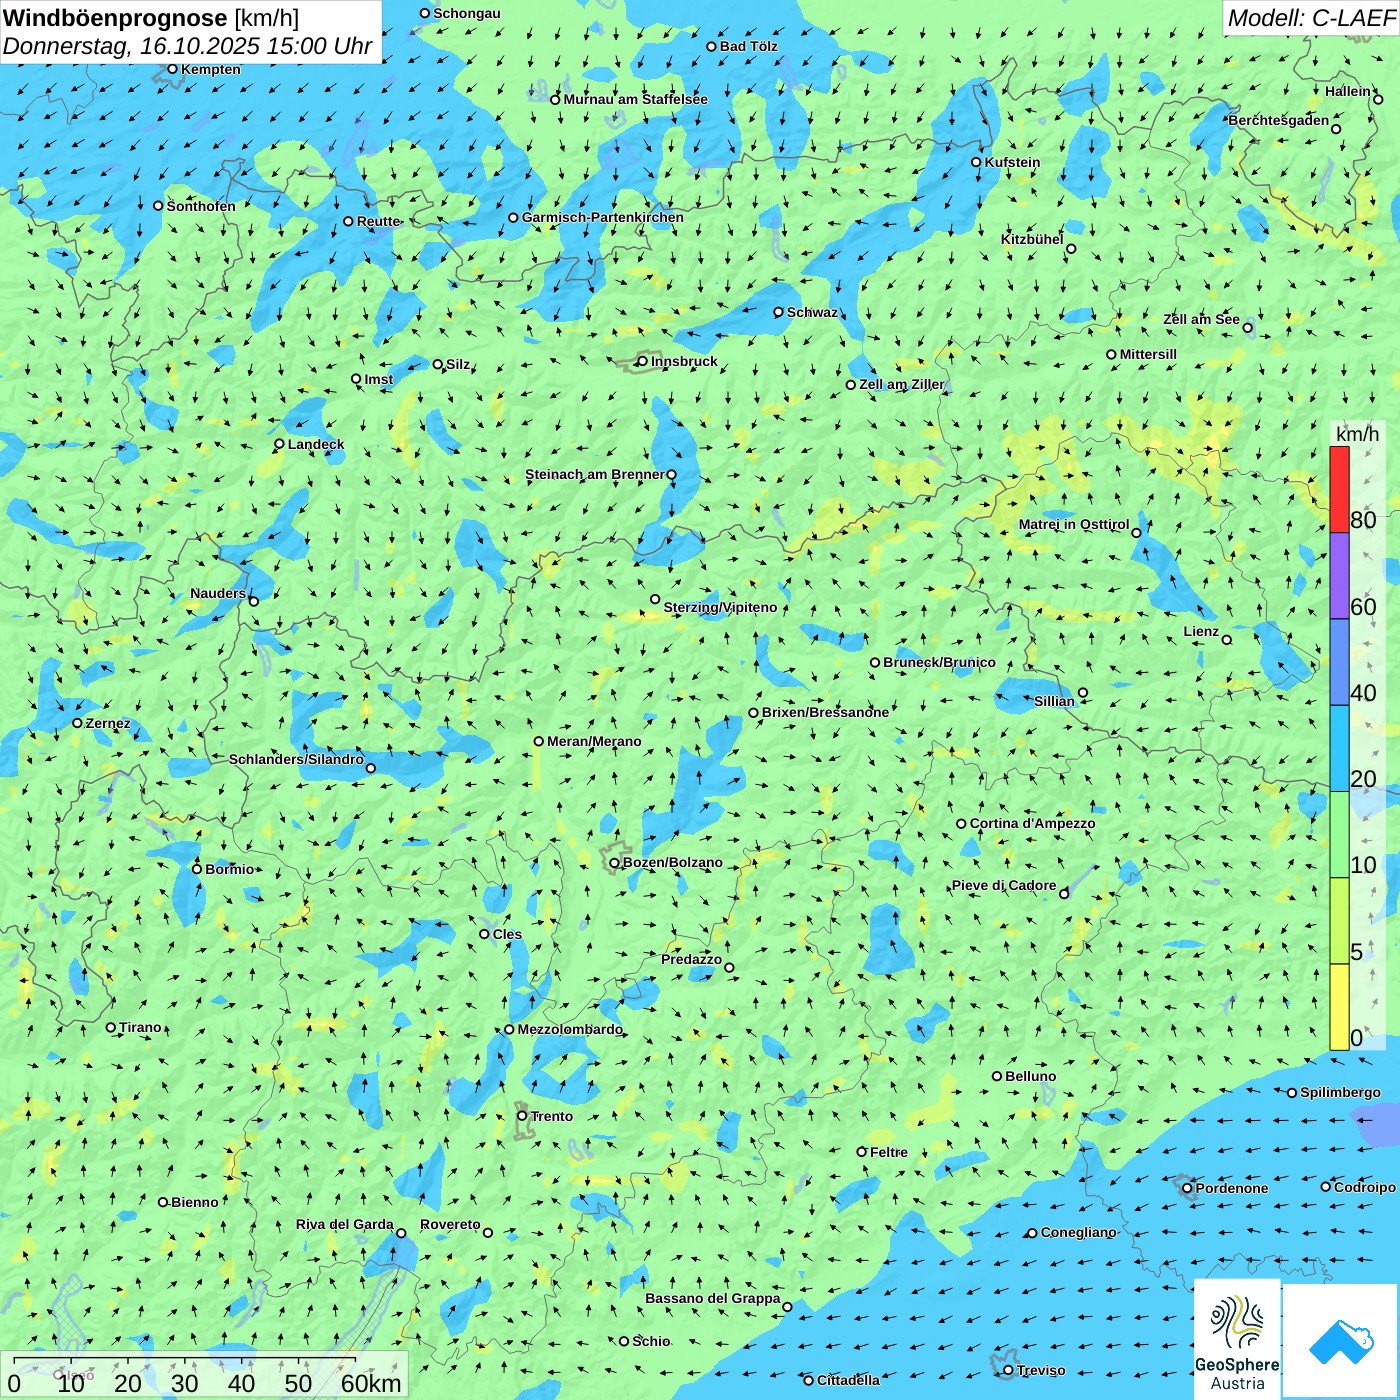
Task: Click the 'Mittersill' label
Action: pyautogui.click(x=1148, y=354)
